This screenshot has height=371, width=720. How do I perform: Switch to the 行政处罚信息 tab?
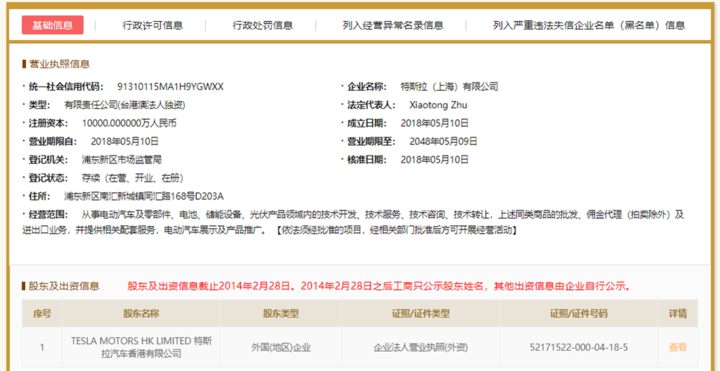263,25
